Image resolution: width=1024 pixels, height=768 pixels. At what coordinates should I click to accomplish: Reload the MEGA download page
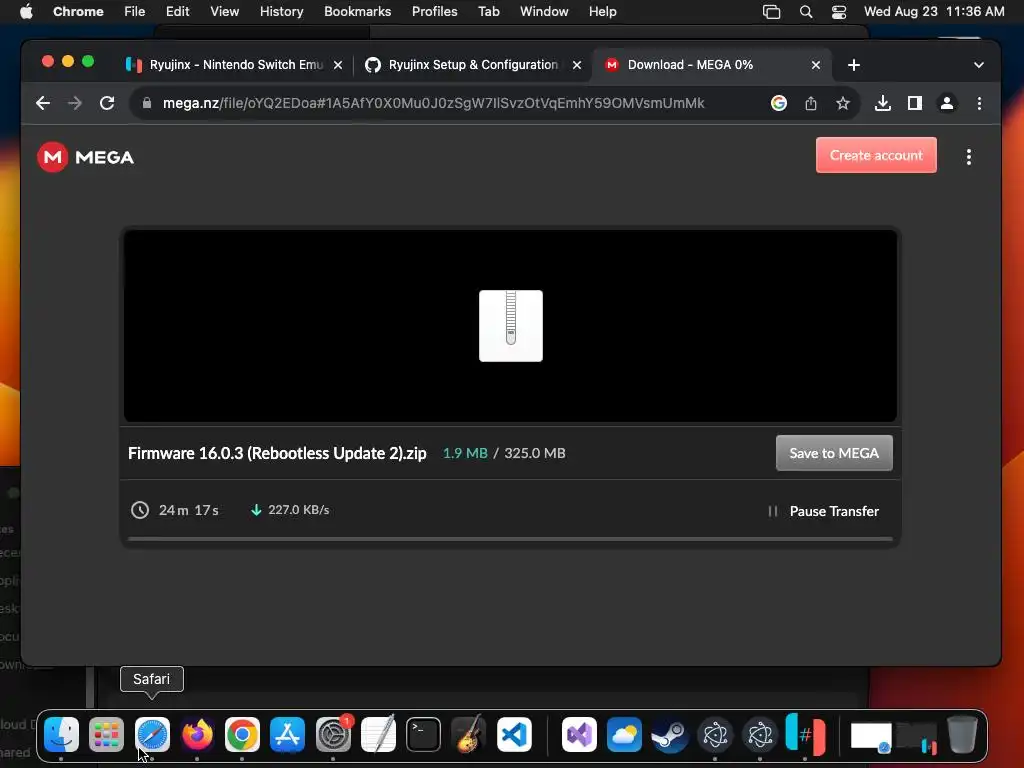pyautogui.click(x=107, y=103)
